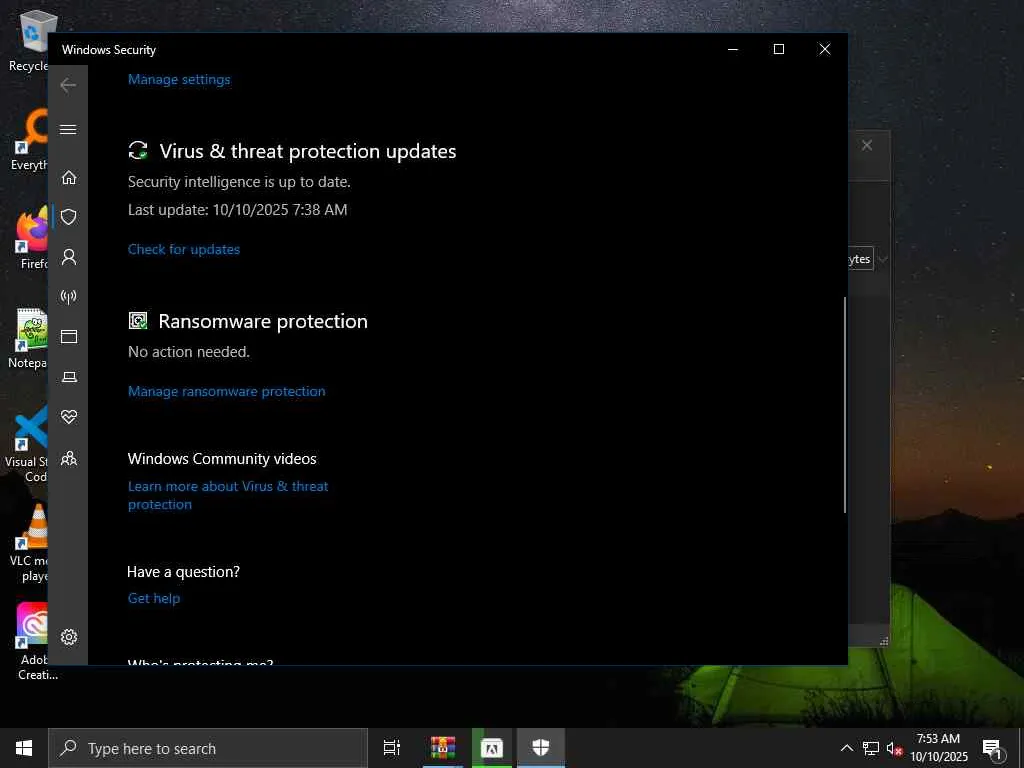
Task: Click the Windows Community videos heading
Action: point(222,458)
